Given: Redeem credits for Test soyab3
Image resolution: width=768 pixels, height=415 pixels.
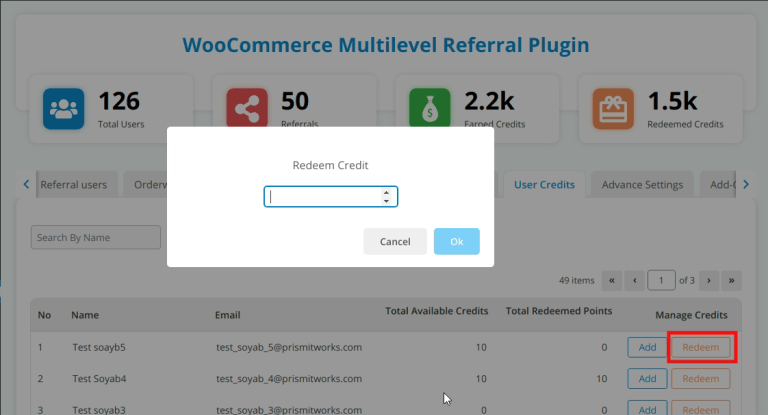Looking at the screenshot, I should click(x=700, y=409).
